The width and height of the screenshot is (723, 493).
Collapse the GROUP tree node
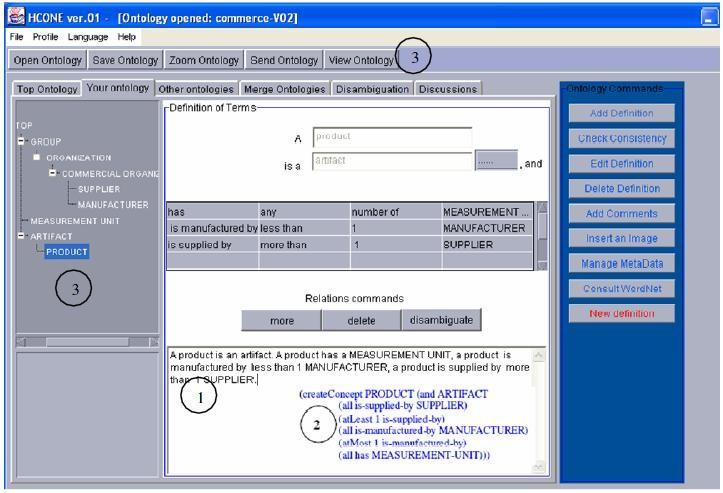coord(21,141)
